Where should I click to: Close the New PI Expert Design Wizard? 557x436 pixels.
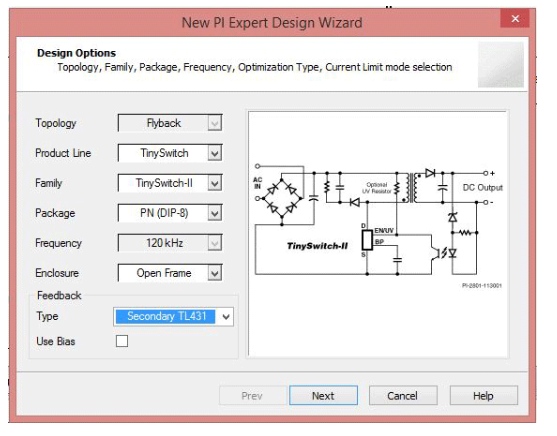point(515,18)
